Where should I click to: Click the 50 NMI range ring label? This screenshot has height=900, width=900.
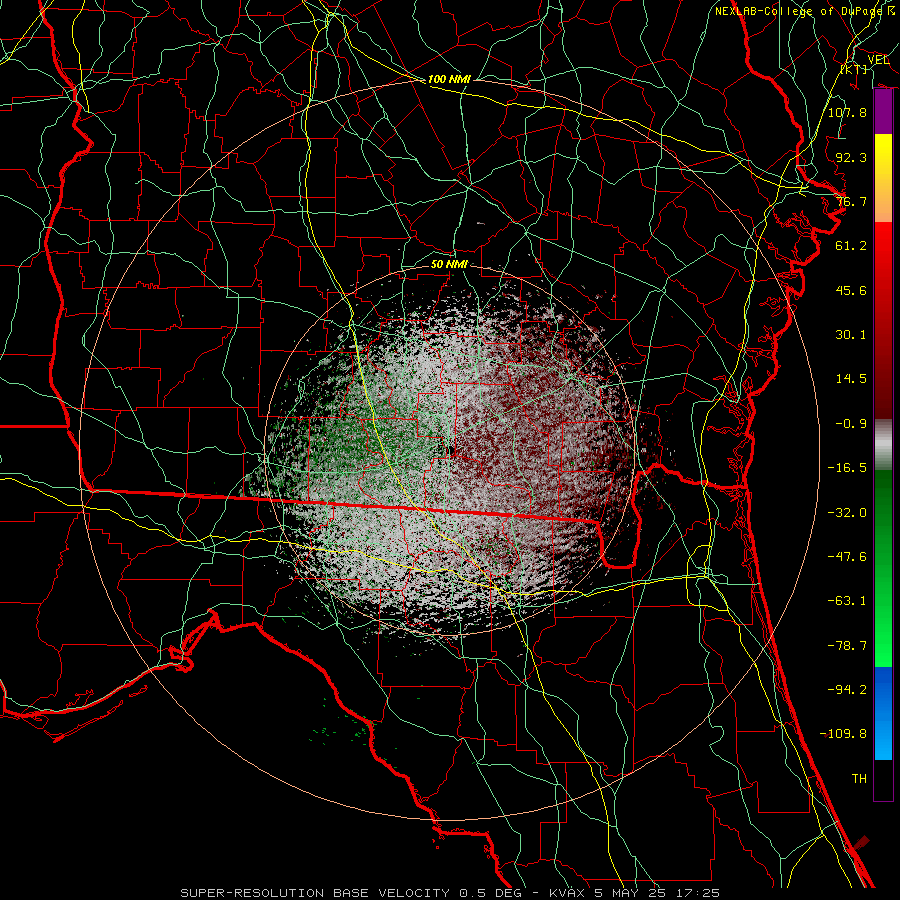click(x=449, y=265)
